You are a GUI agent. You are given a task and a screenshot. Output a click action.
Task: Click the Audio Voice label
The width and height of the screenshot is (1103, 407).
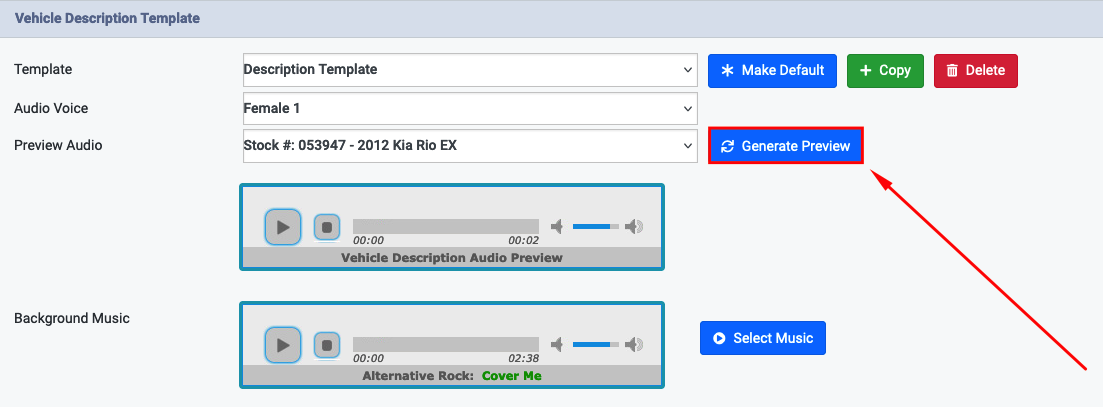[x=51, y=108]
